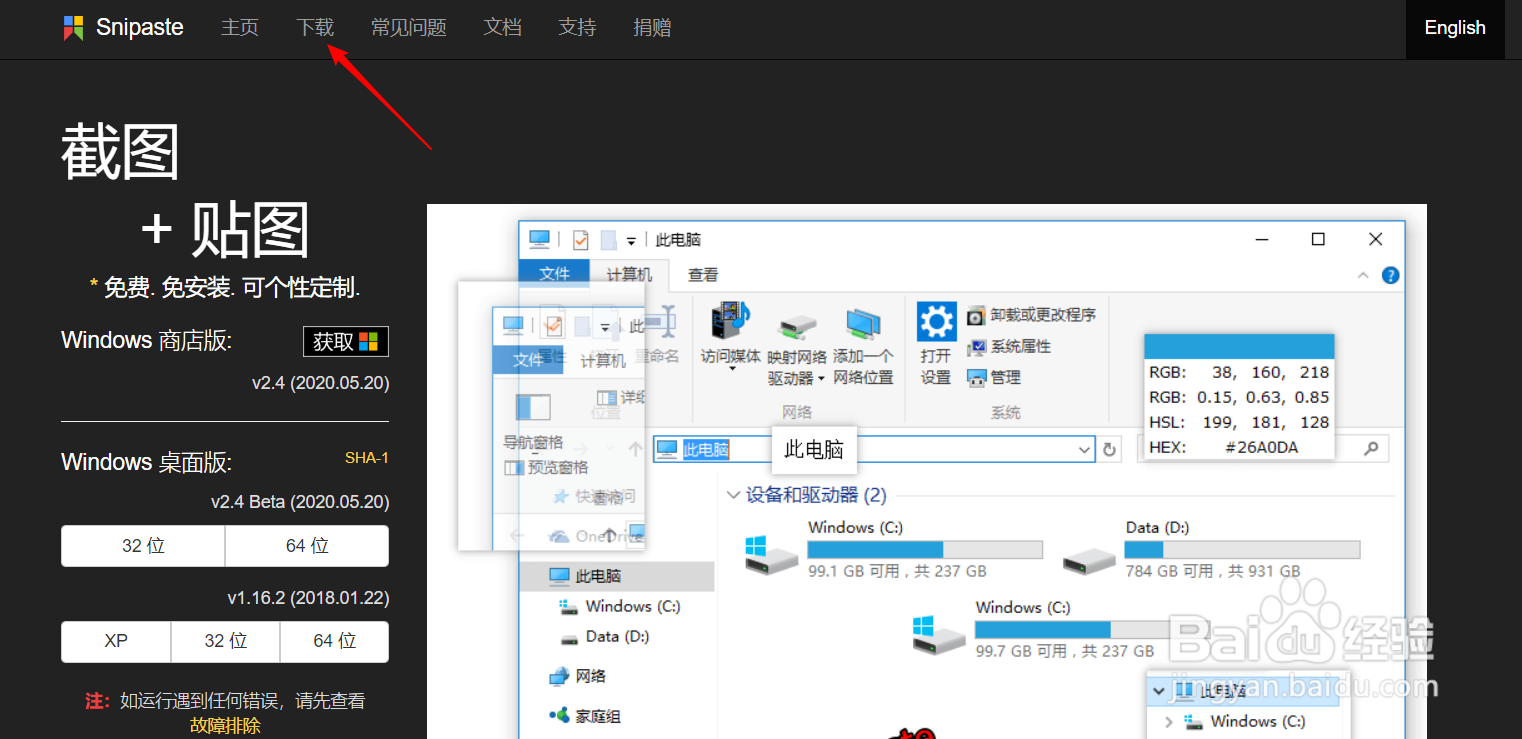Download 32 位 under v1.16.2
The width and height of the screenshot is (1522, 739).
click(225, 641)
